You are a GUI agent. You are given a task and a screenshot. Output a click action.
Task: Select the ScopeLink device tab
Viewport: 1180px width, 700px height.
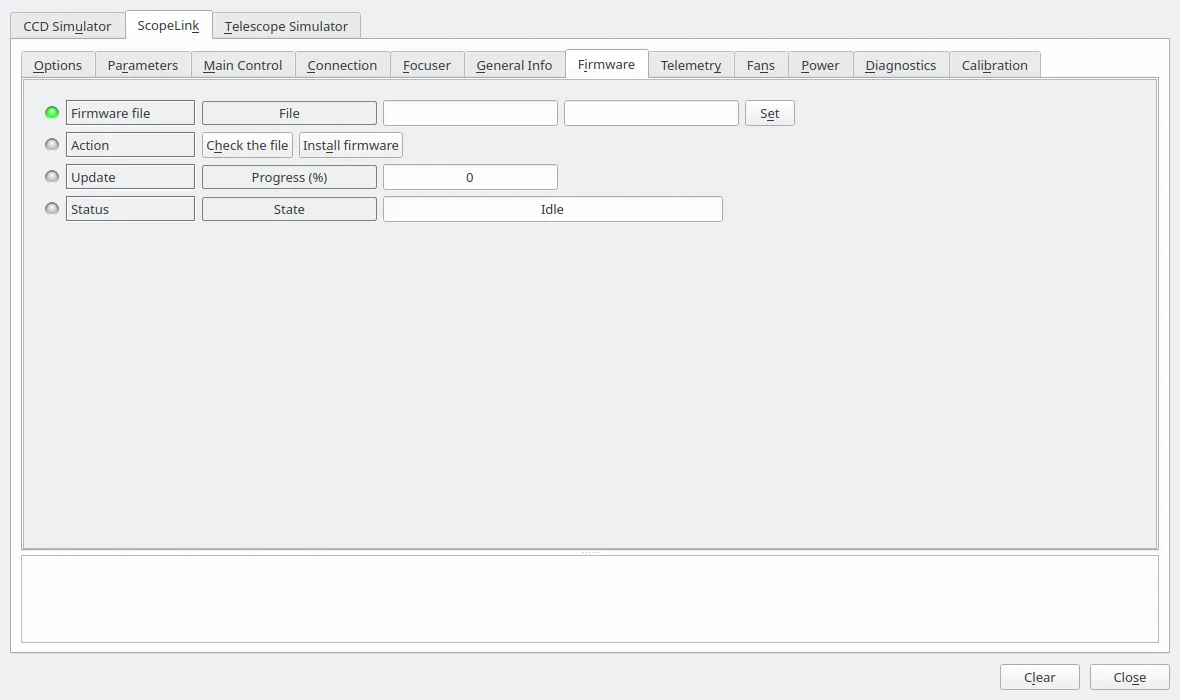(169, 25)
